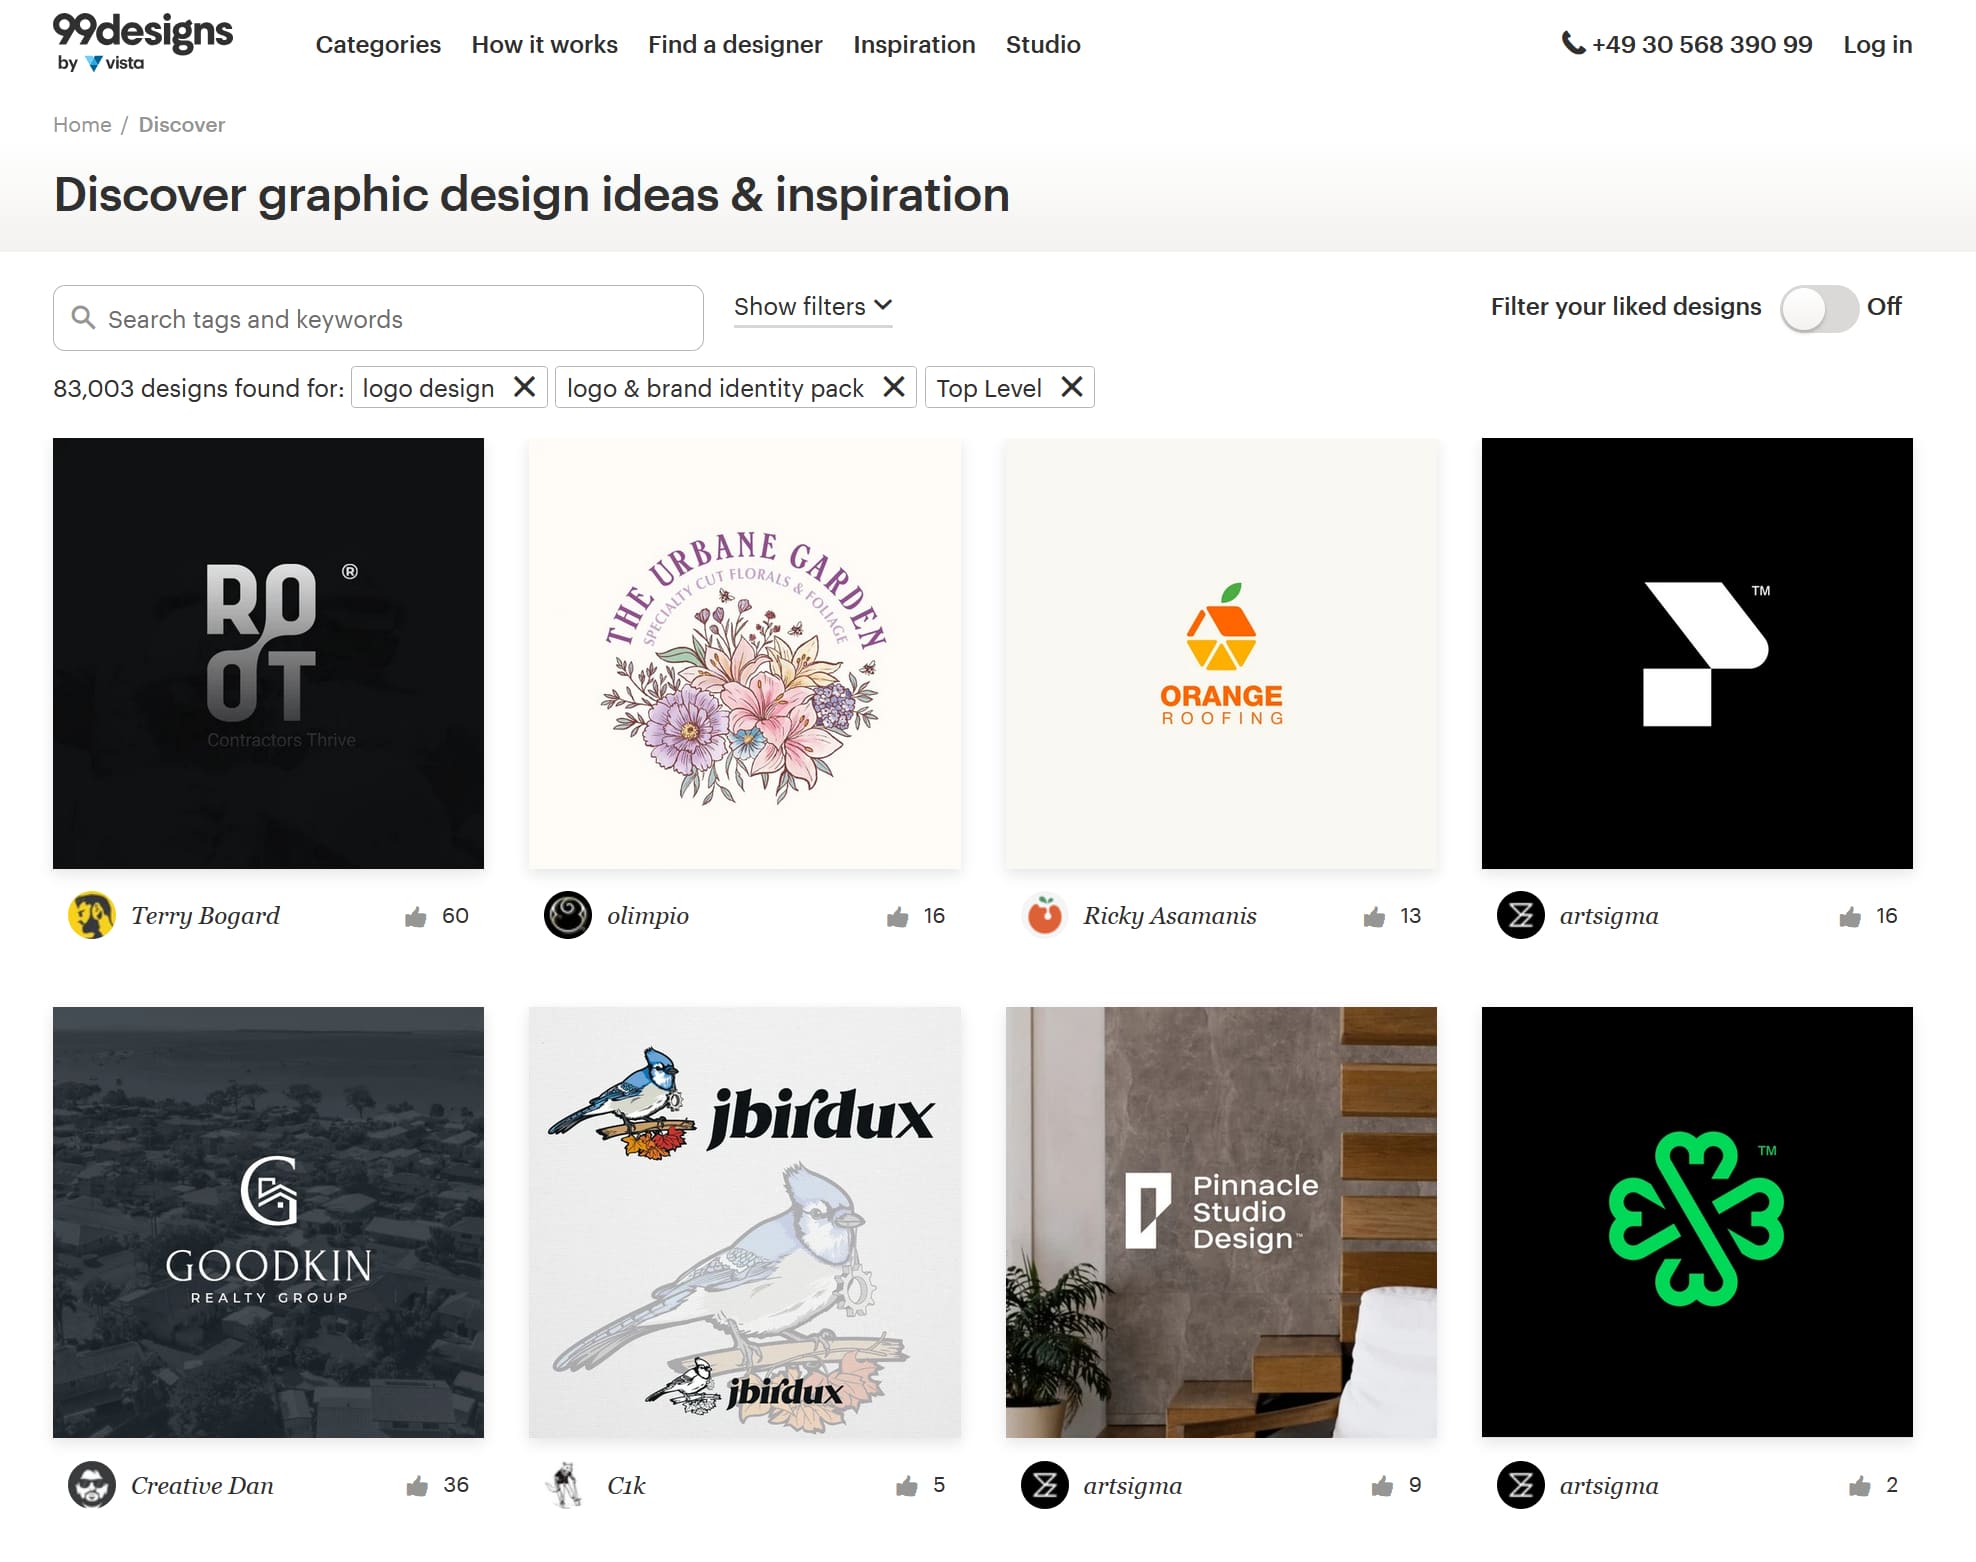
Task: Click the magnifier icon in the search bar
Action: (84, 318)
